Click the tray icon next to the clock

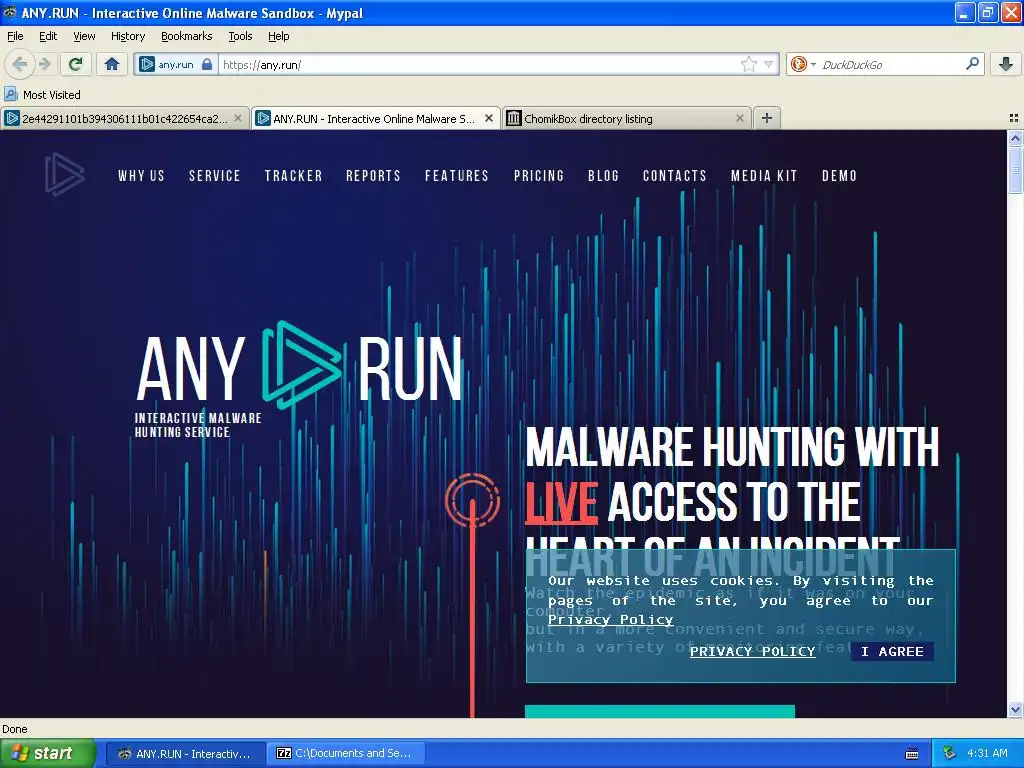[949, 753]
